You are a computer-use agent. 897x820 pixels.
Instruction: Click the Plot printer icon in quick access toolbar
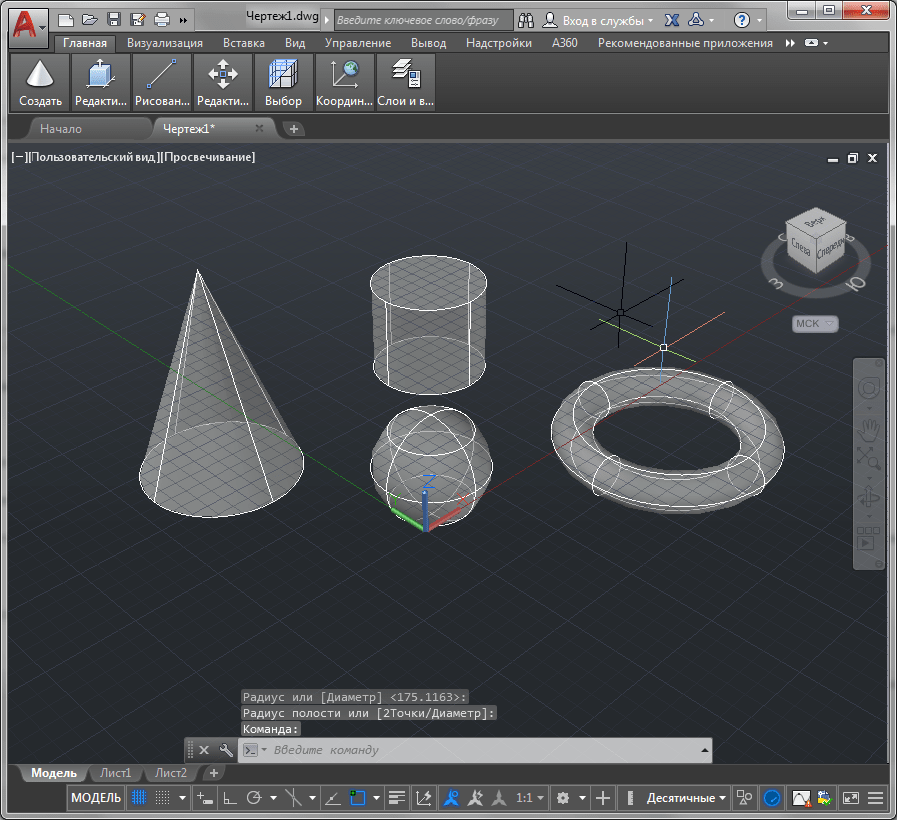point(161,19)
